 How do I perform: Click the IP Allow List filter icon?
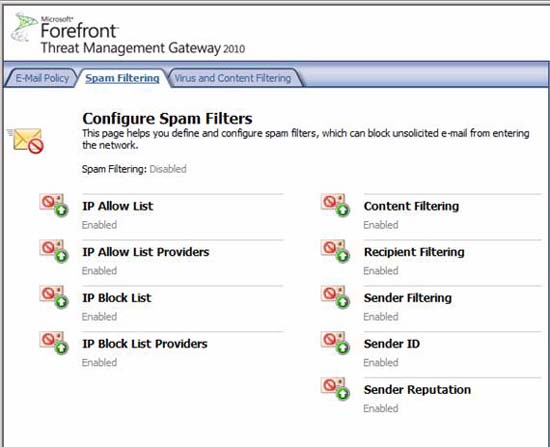click(x=54, y=205)
